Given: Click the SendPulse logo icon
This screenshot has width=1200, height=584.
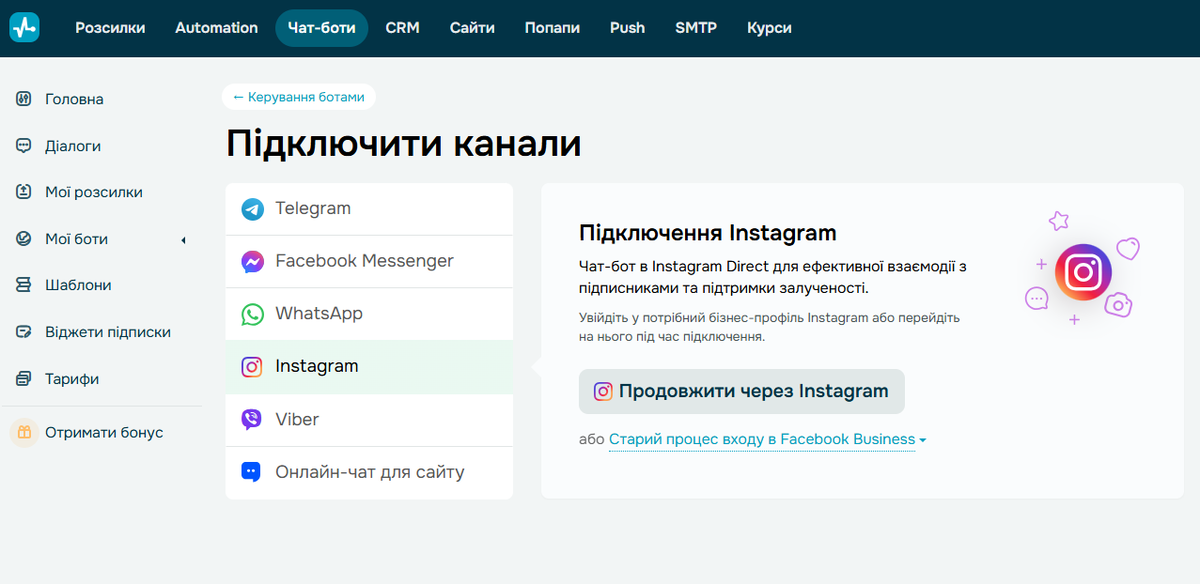Looking at the screenshot, I should pyautogui.click(x=24, y=28).
